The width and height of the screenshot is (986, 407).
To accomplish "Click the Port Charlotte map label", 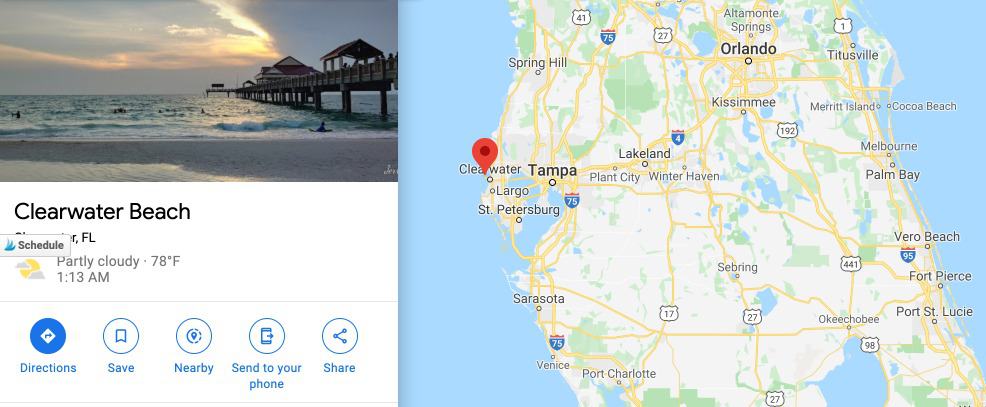I will click(x=619, y=374).
